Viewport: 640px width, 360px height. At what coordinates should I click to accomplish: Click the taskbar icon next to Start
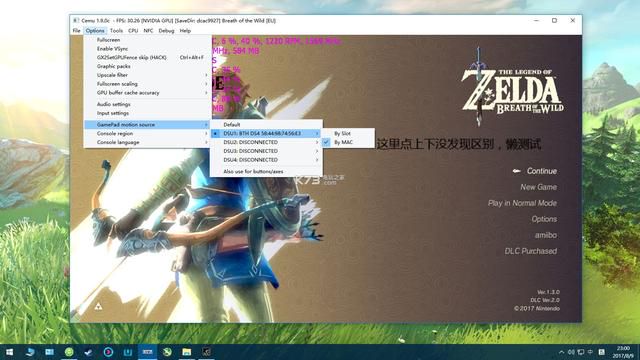[x=30, y=352]
